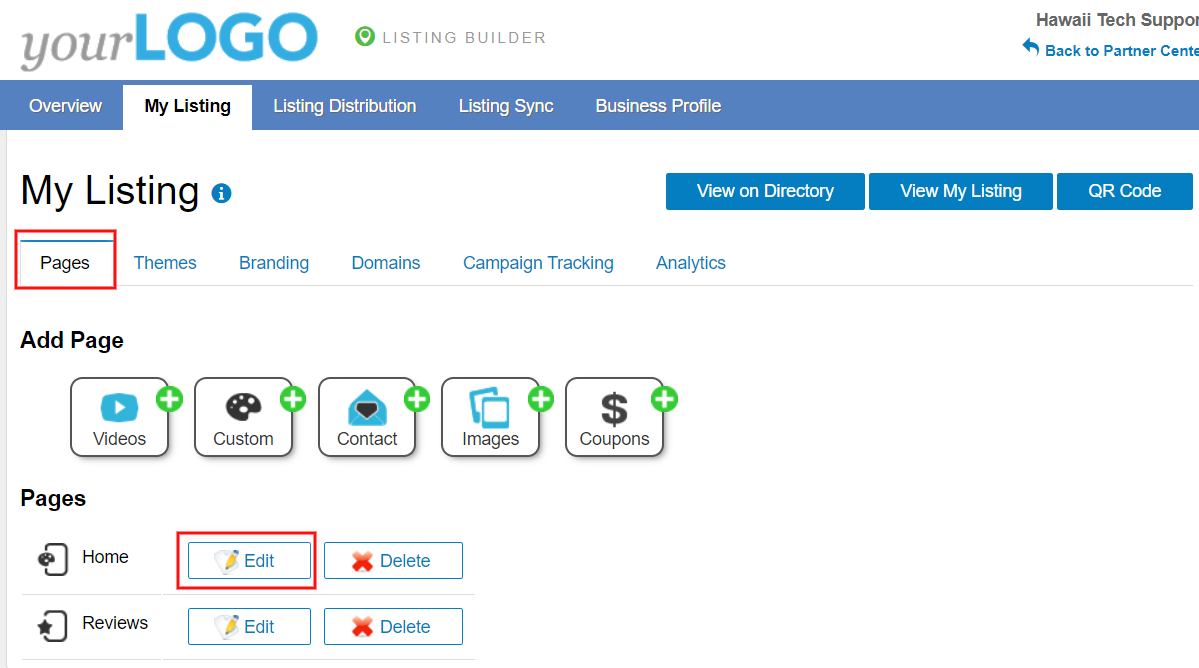Viewport: 1199px width, 668px height.
Task: Add a Videos page
Action: click(120, 417)
